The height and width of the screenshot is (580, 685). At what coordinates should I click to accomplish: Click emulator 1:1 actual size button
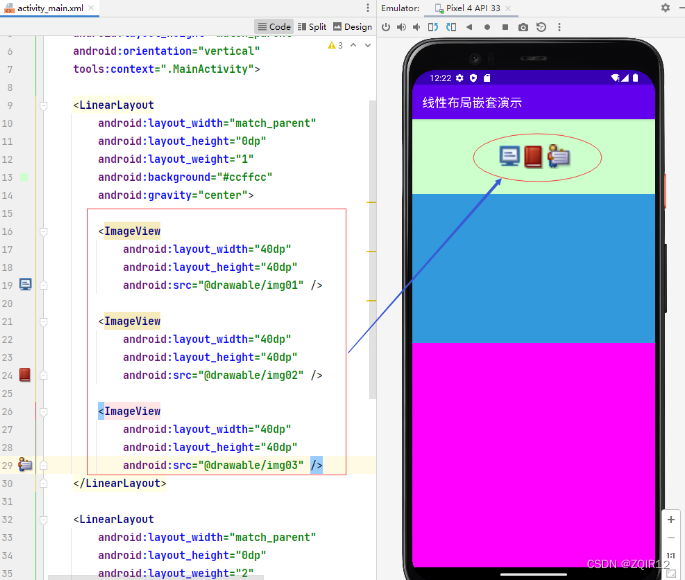(671, 556)
